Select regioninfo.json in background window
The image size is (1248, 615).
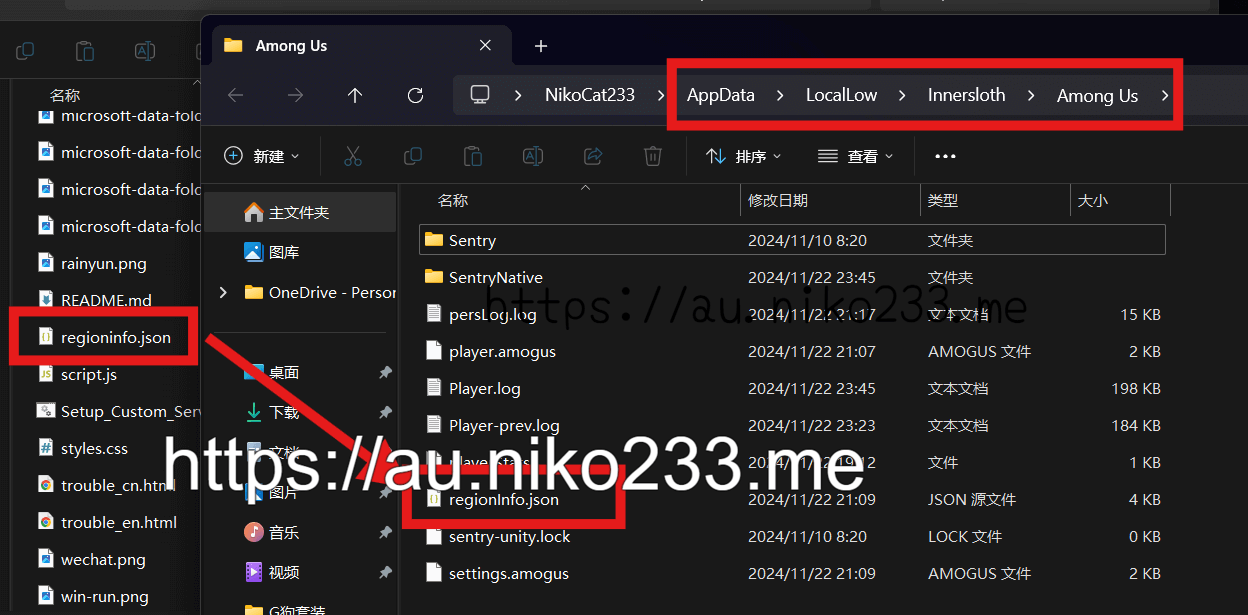tap(103, 337)
